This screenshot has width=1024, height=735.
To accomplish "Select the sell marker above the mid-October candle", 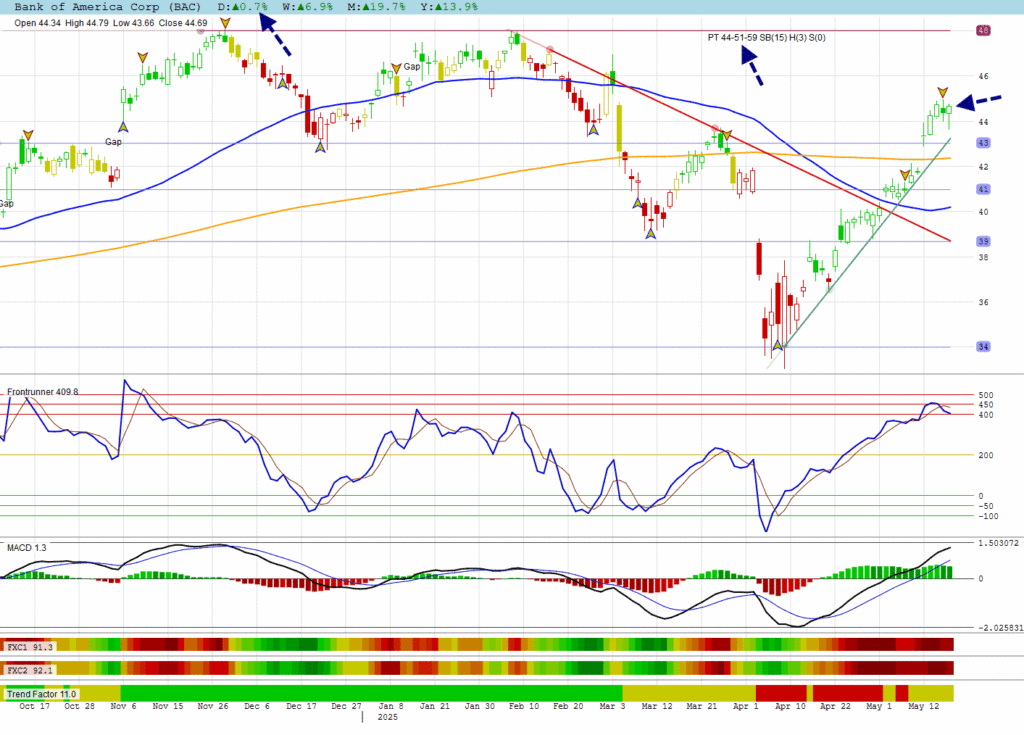I will tap(27, 135).
